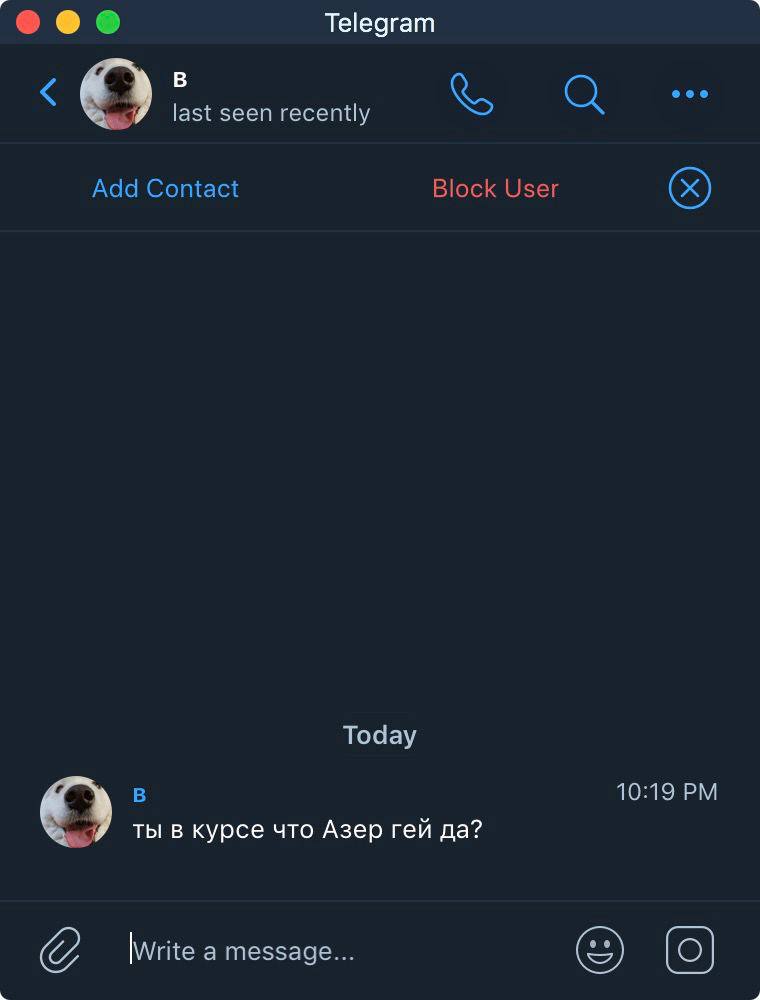Start a voice call with the phone icon
Screen dimensions: 760x1000
pyautogui.click(x=471, y=94)
